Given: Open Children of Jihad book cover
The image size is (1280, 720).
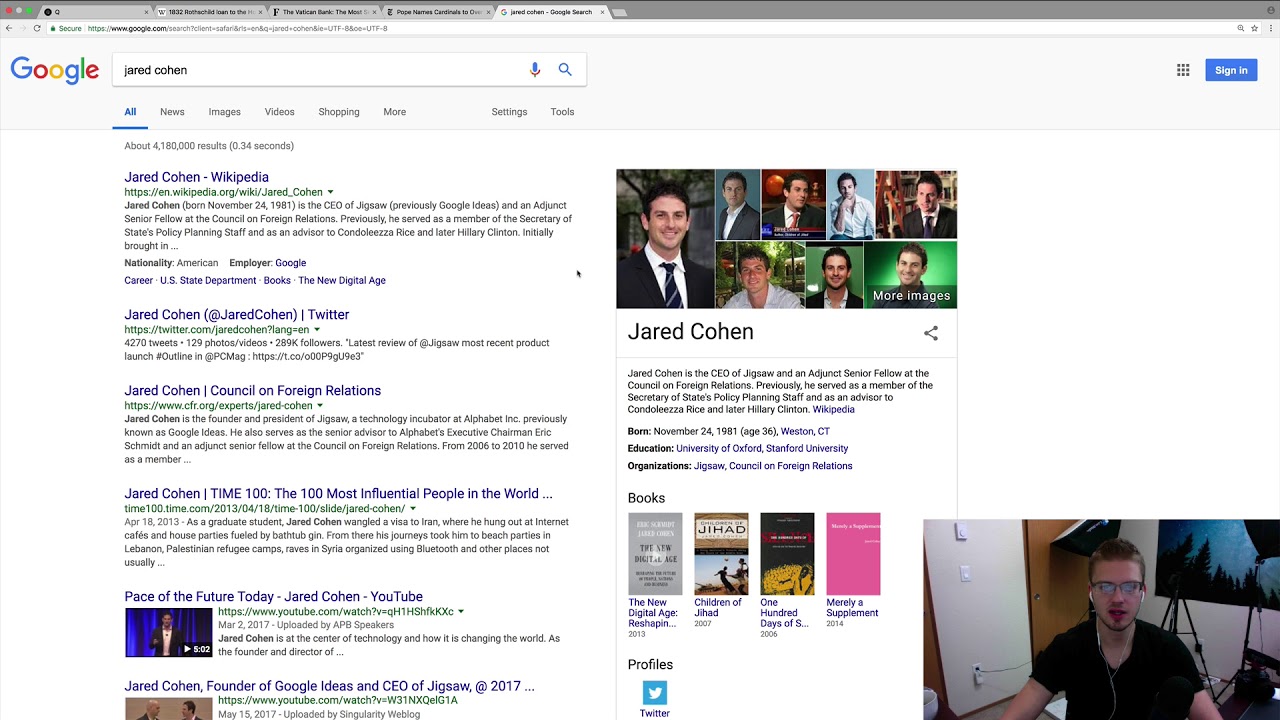Looking at the screenshot, I should point(721,554).
